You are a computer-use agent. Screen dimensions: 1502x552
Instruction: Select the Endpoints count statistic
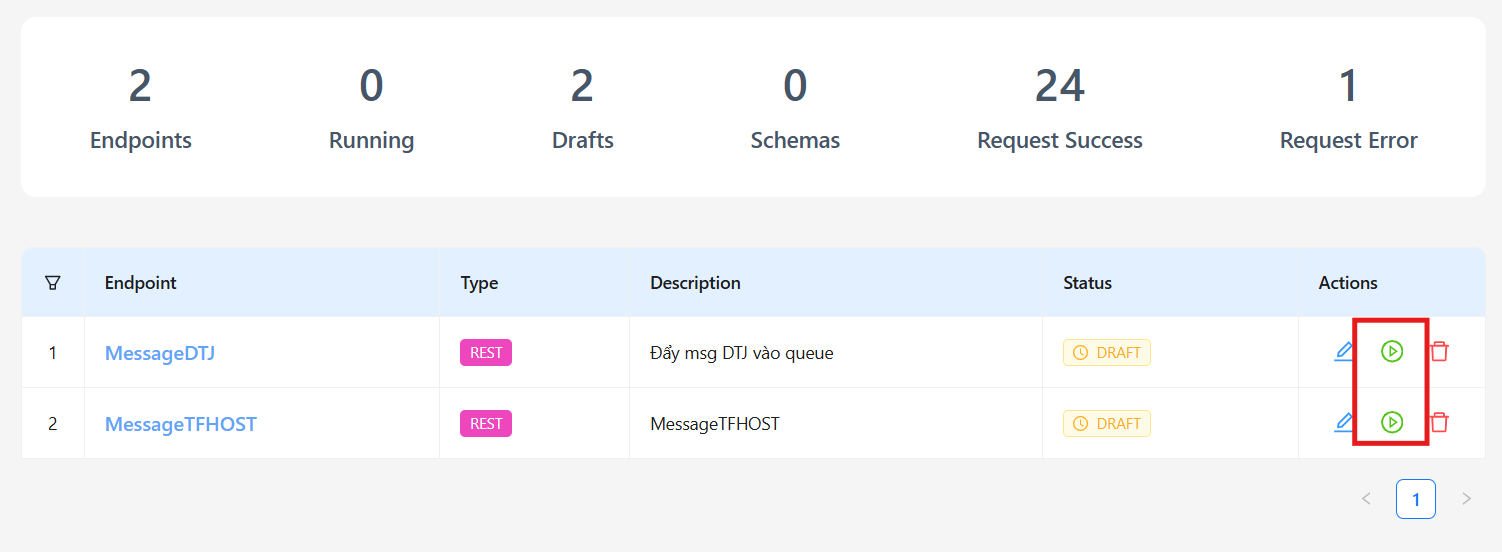(x=141, y=108)
